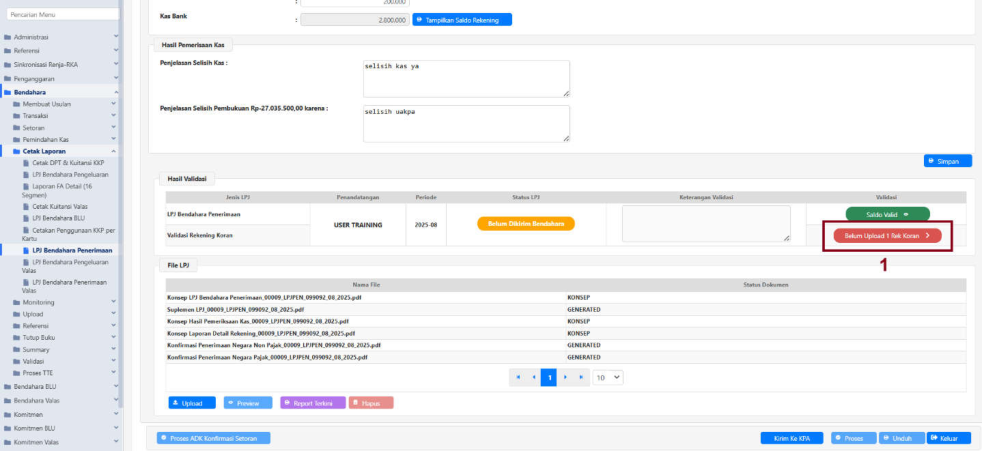The height and width of the screenshot is (451, 982).
Task: Click the Pencarian Menu search field
Action: 61,13
